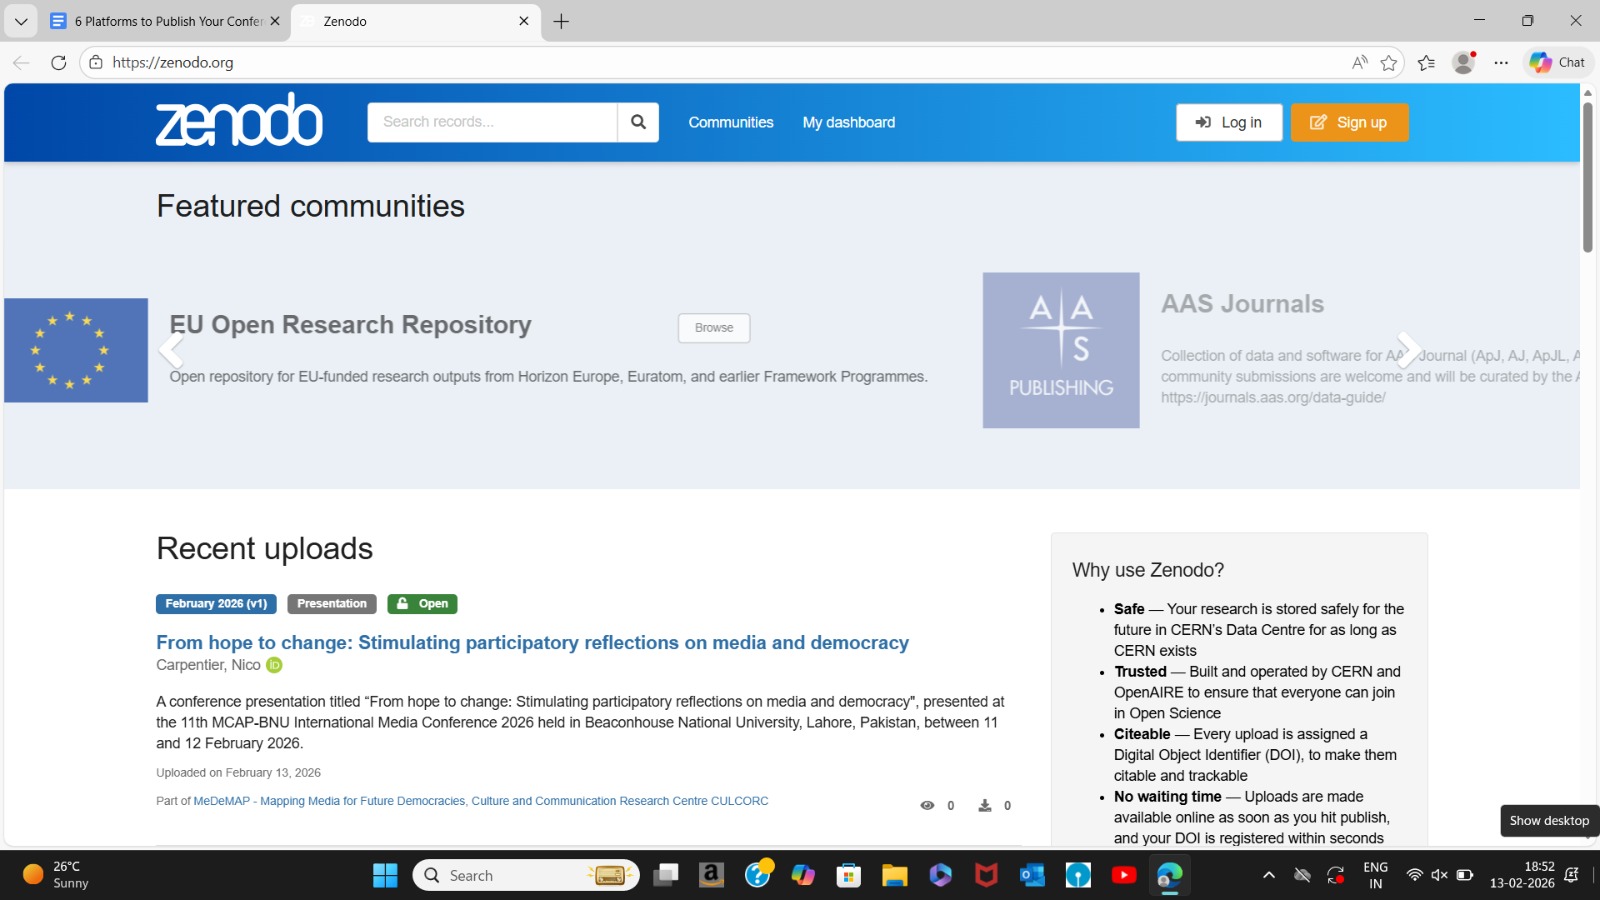Viewport: 1600px width, 900px height.
Task: Click the browser refresh icon
Action: click(x=59, y=62)
